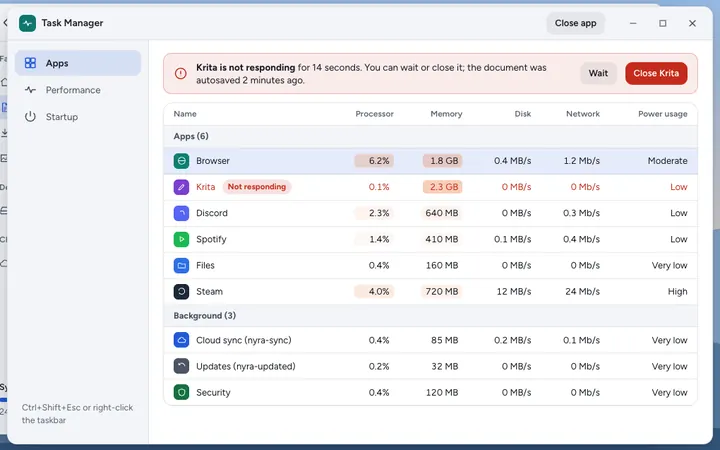Select the Security process name
The height and width of the screenshot is (450, 720).
click(213, 393)
